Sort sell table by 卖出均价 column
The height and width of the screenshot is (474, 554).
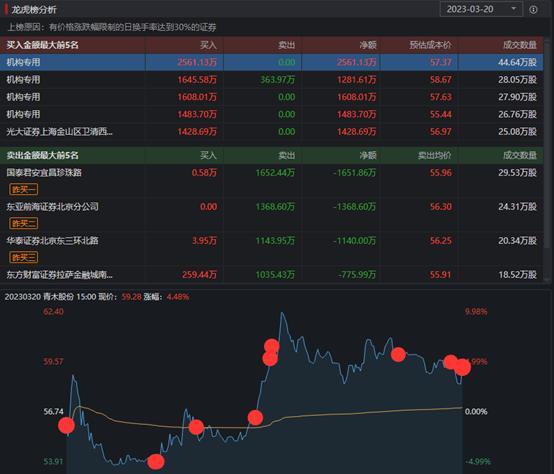[434, 155]
